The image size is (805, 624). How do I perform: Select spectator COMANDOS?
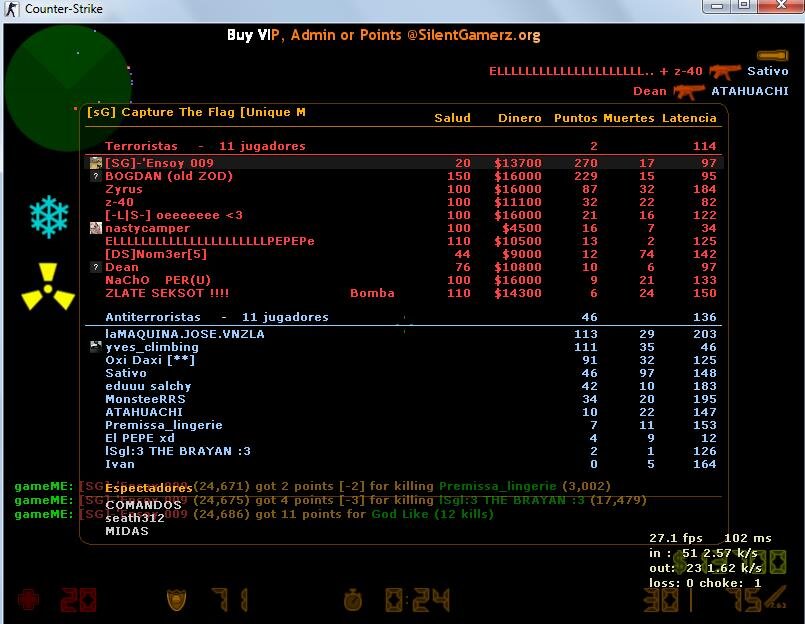[x=143, y=505]
